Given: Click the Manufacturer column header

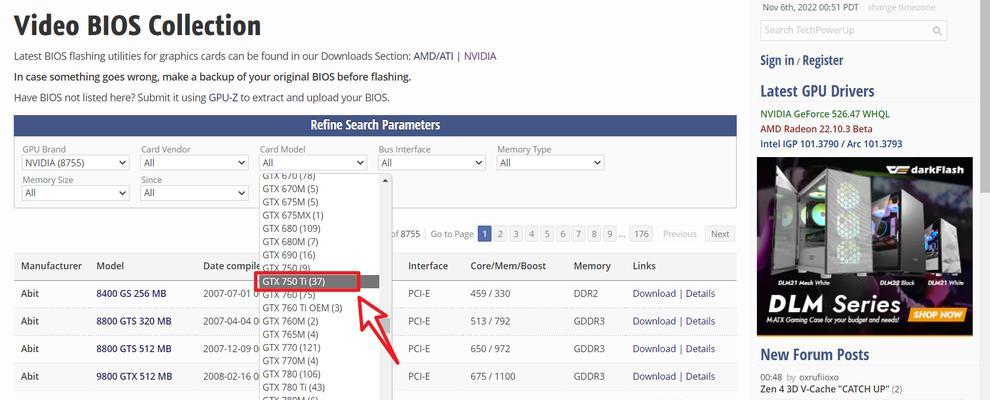Looking at the screenshot, I should pos(51,266).
